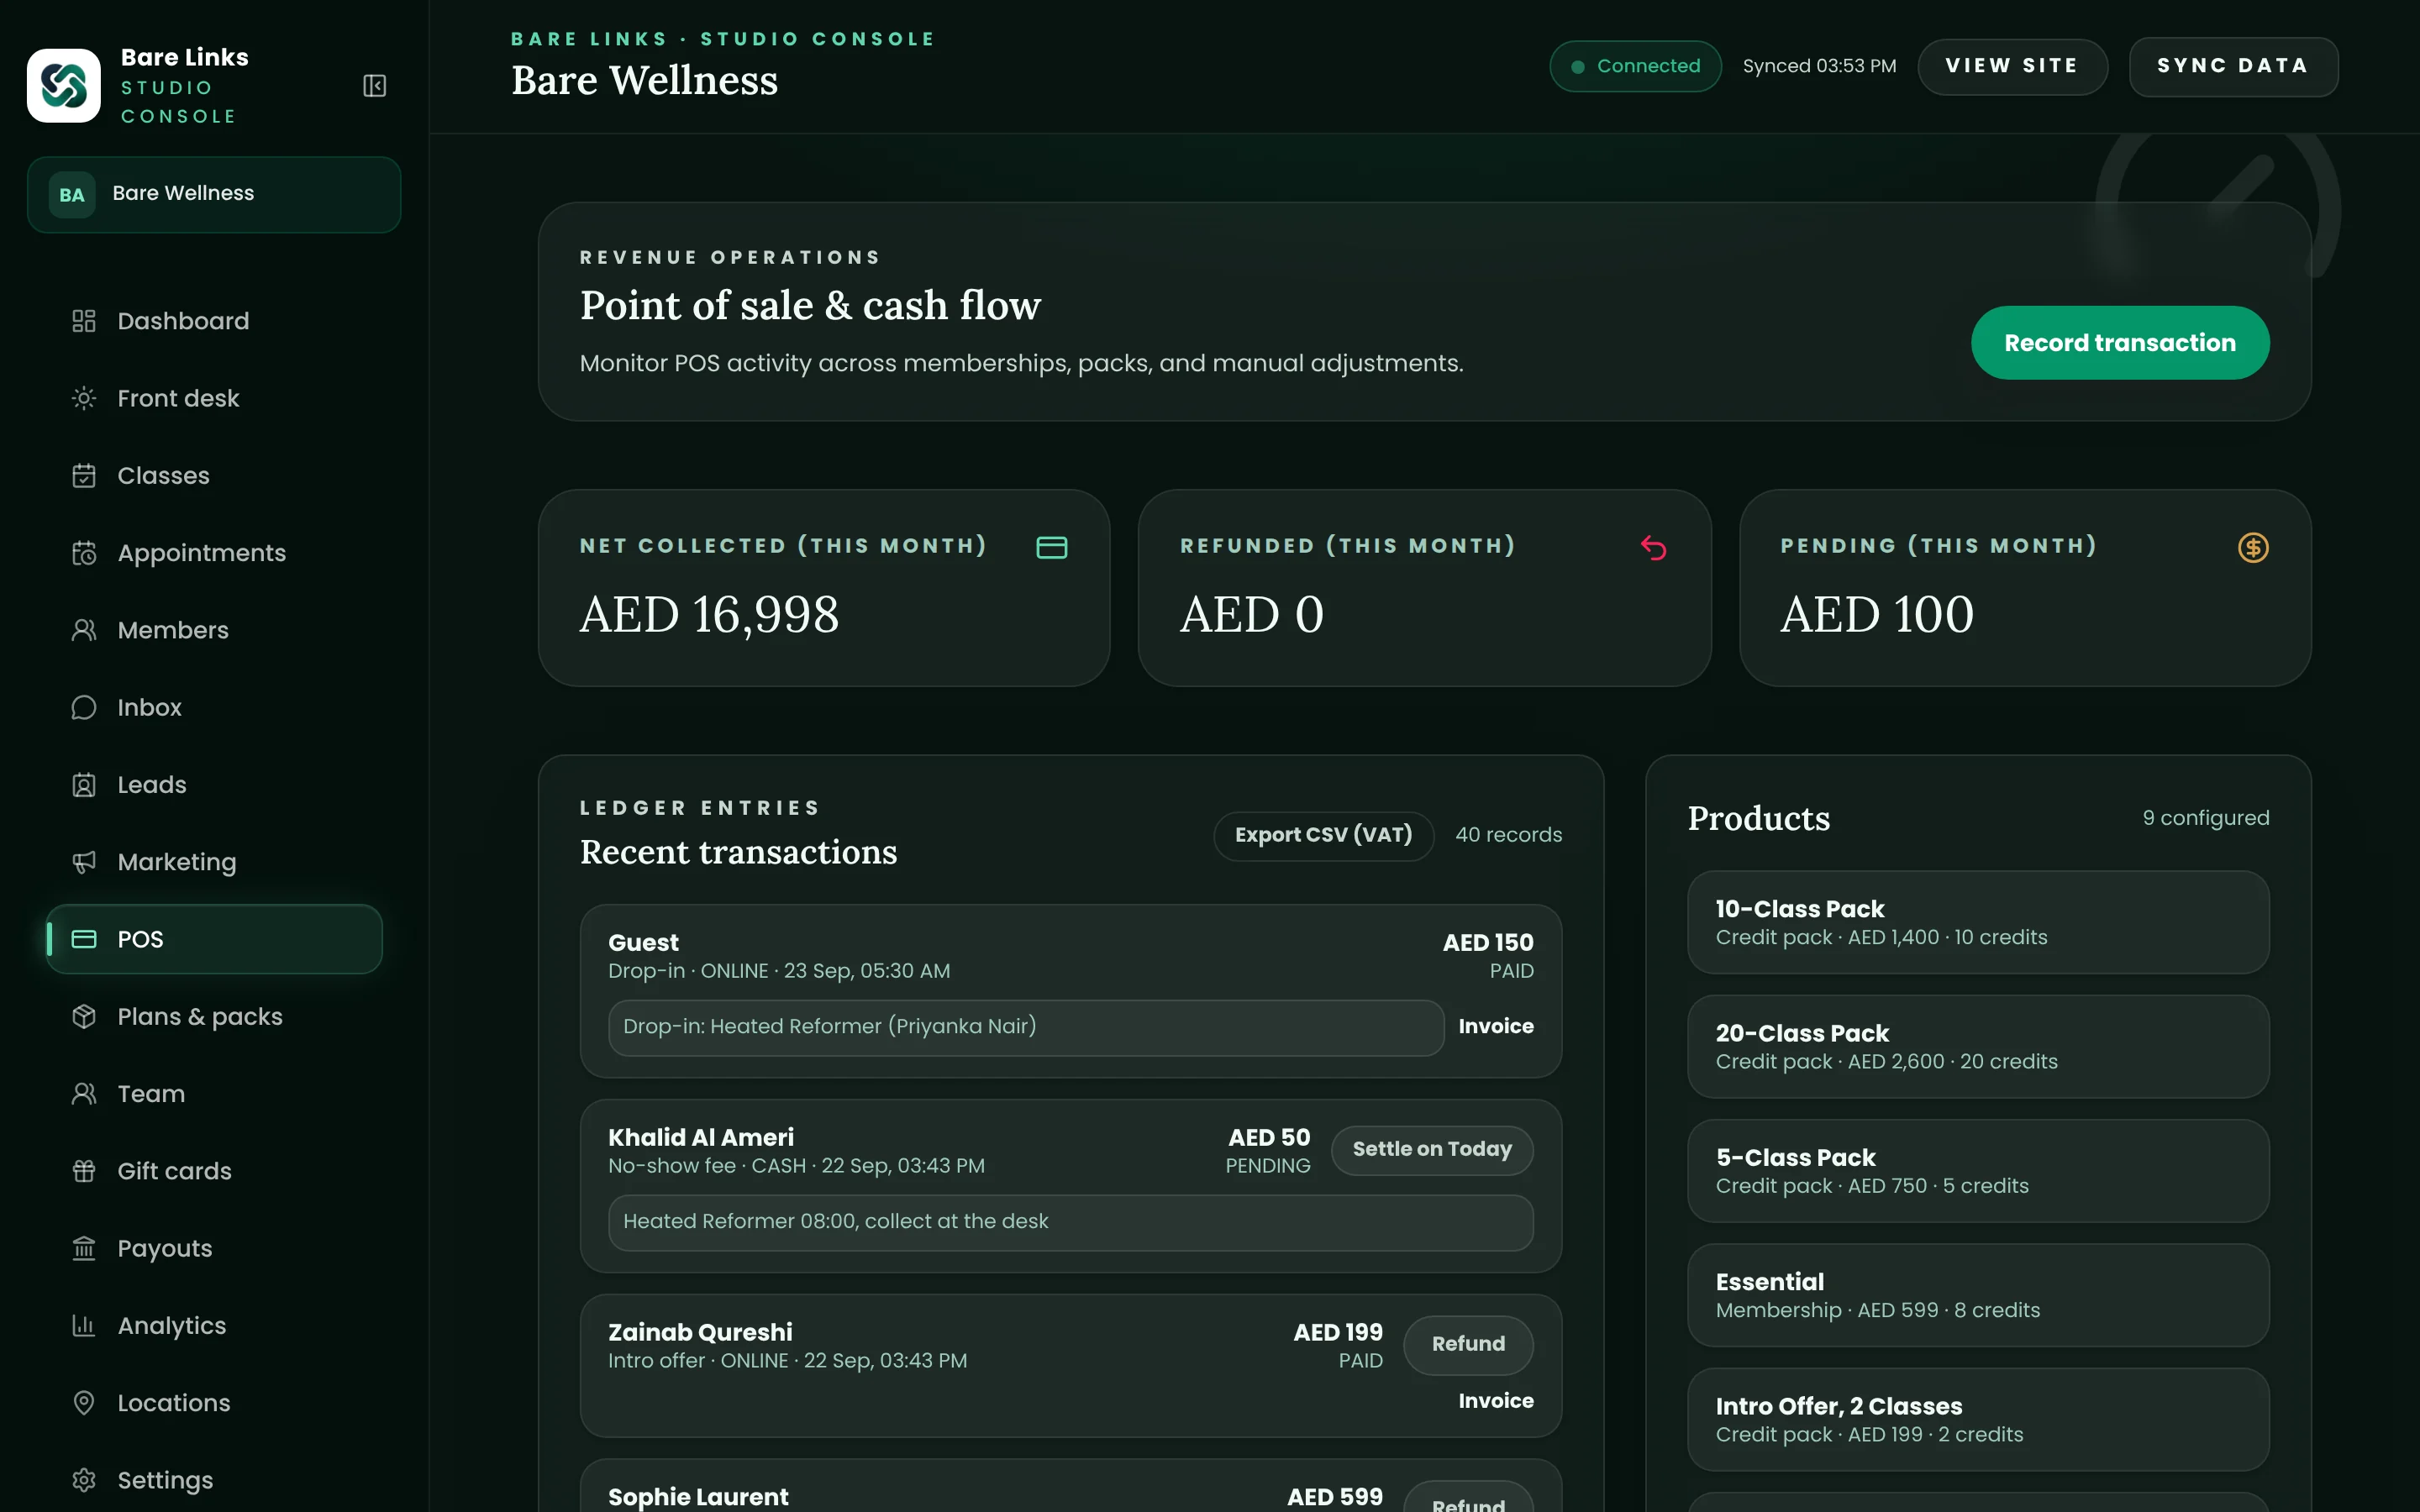This screenshot has height=1512, width=2420.
Task: Open Inbox from the sidebar
Action: coord(214,707)
